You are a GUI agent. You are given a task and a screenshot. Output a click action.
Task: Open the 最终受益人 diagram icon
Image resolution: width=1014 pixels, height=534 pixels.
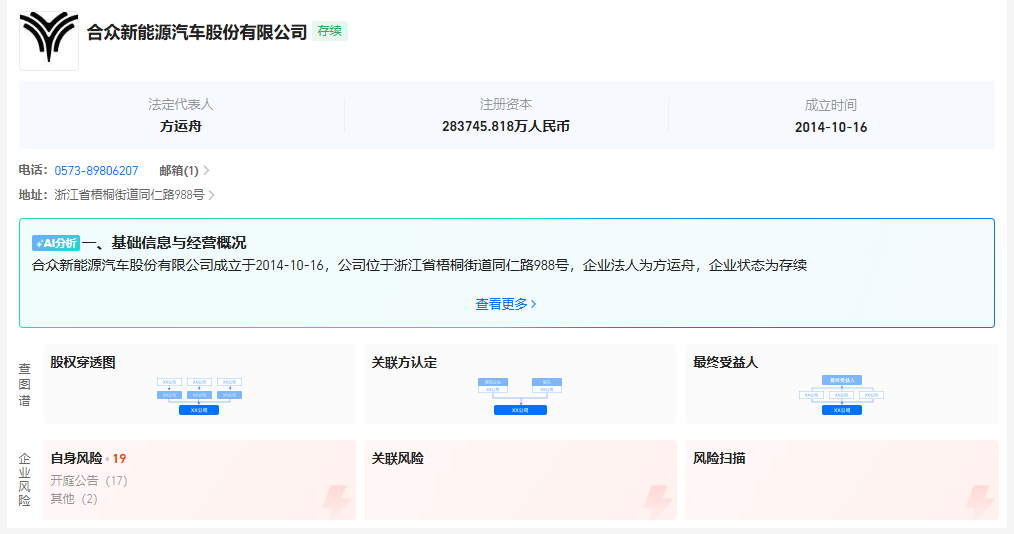[x=841, y=395]
